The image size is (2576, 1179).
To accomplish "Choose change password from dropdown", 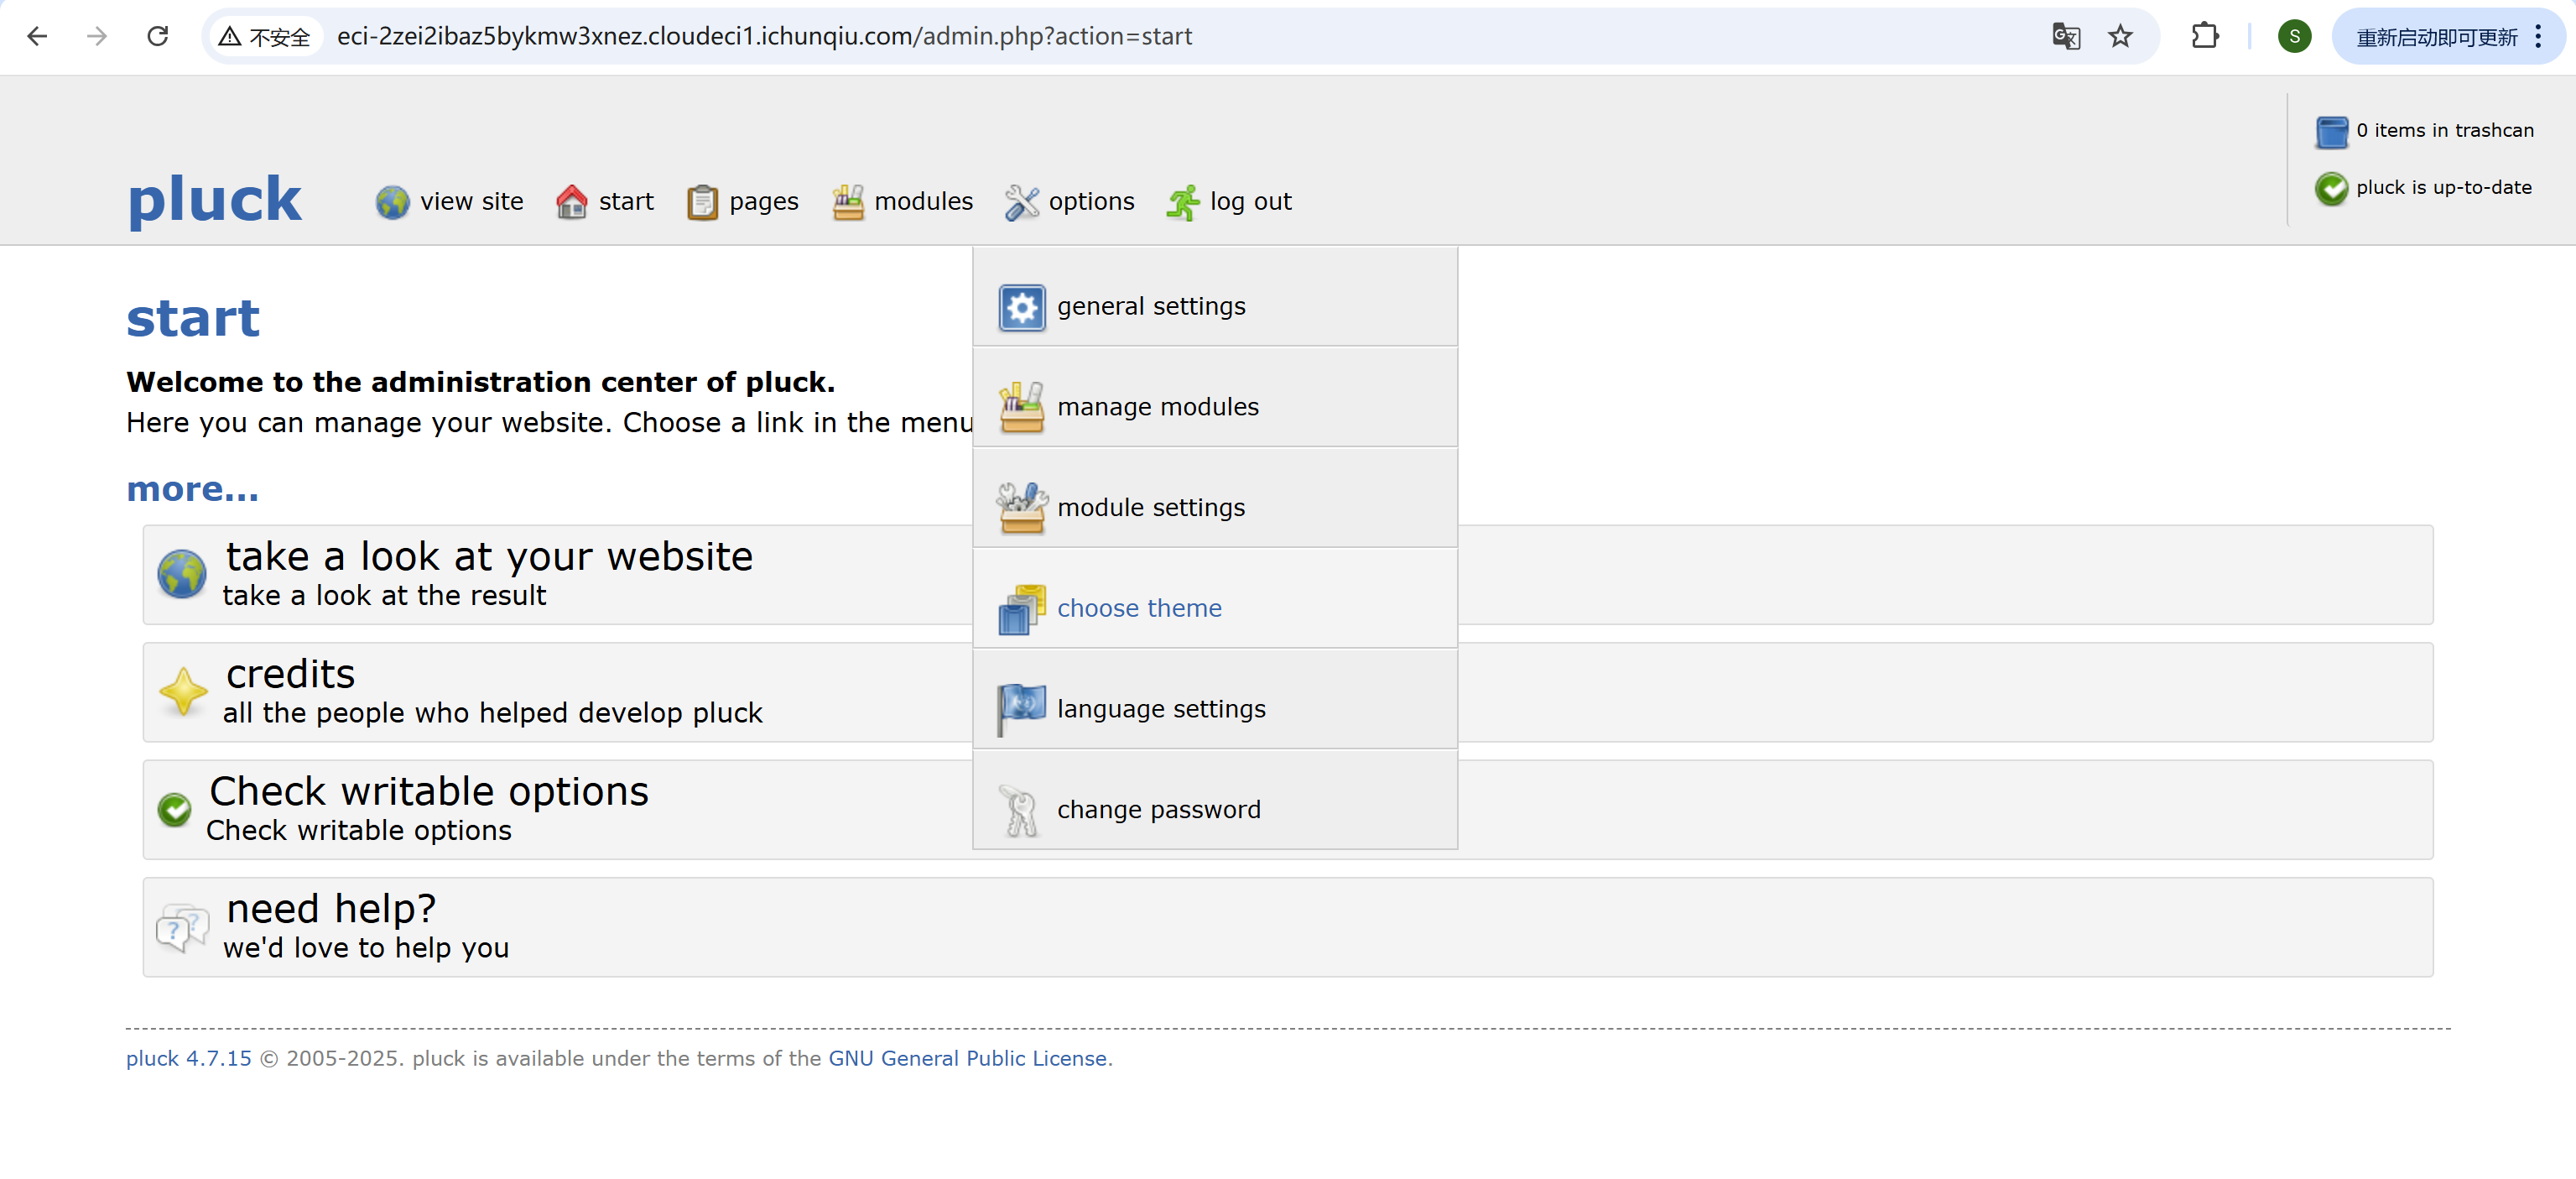I will 1215,801.
